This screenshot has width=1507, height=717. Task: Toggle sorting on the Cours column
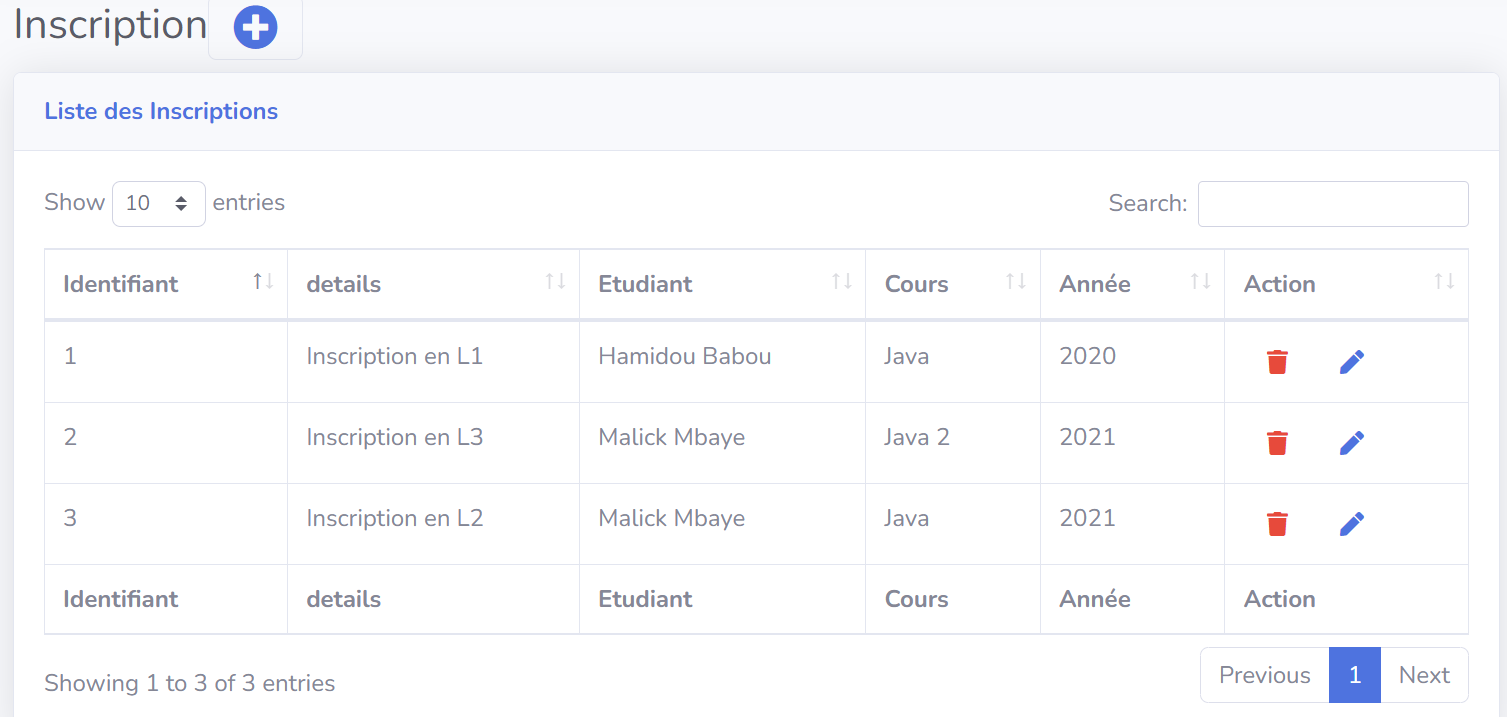(x=1014, y=282)
